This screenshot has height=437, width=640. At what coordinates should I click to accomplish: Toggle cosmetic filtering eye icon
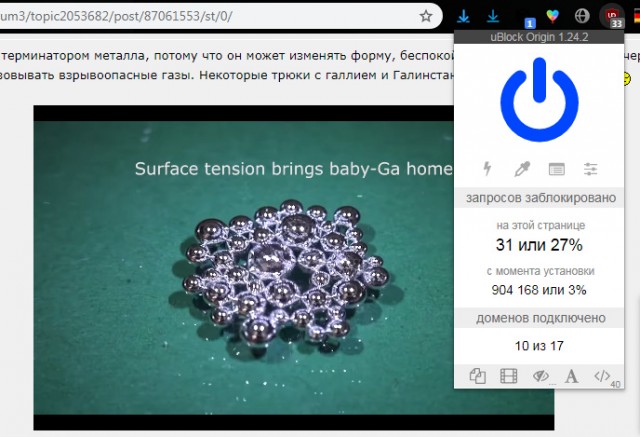click(541, 376)
